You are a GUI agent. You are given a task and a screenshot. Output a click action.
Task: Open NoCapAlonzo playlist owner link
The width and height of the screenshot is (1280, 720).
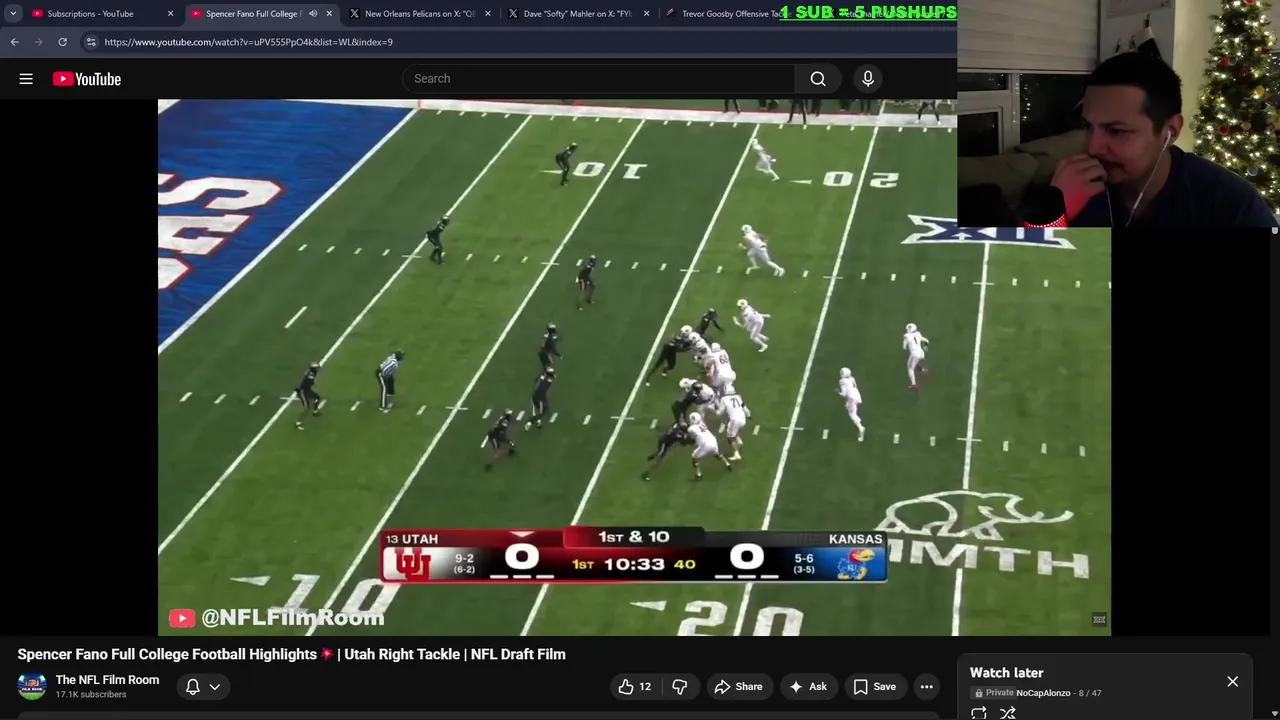click(1043, 693)
